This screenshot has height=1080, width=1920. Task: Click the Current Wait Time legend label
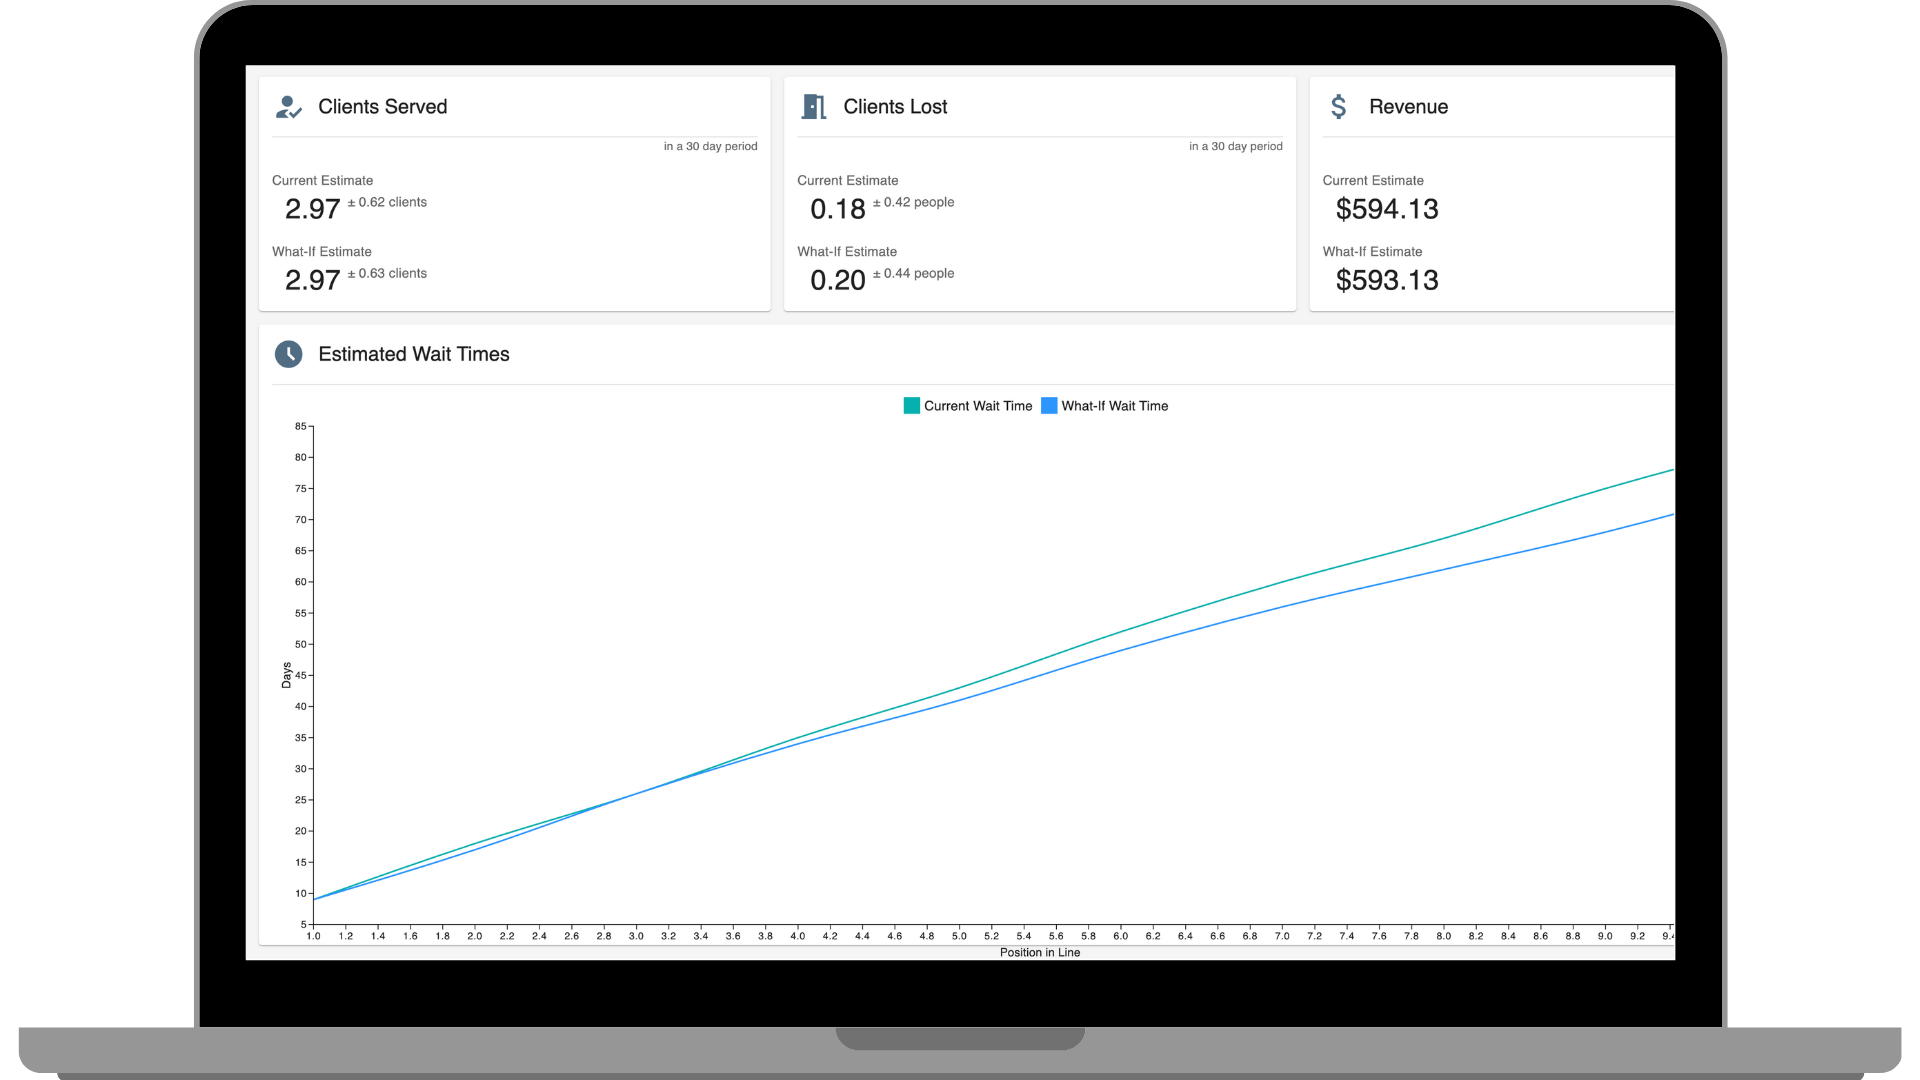[x=977, y=406]
